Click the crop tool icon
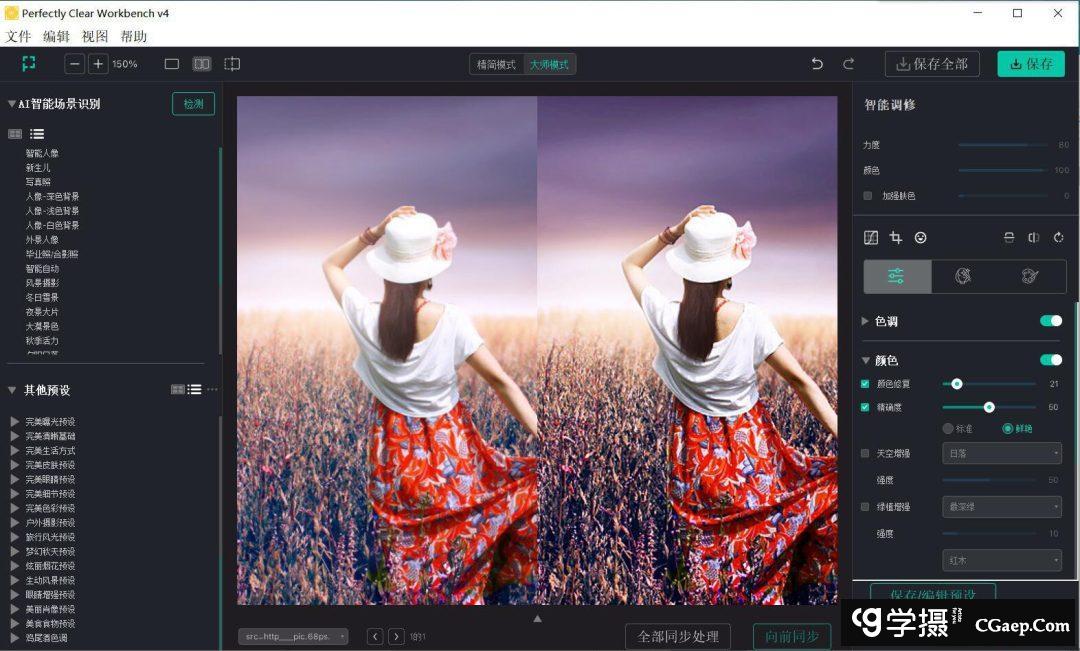The width and height of the screenshot is (1080, 651). 896,238
